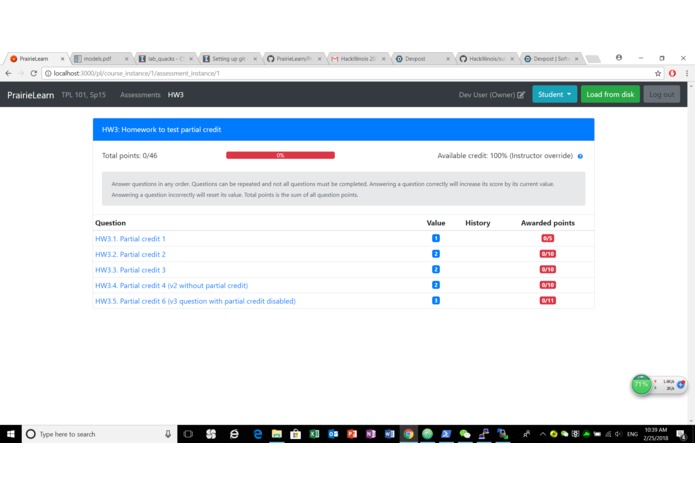This screenshot has height=494, width=695.
Task: Open question HW3.2. Partial credit 2
Action: (130, 254)
